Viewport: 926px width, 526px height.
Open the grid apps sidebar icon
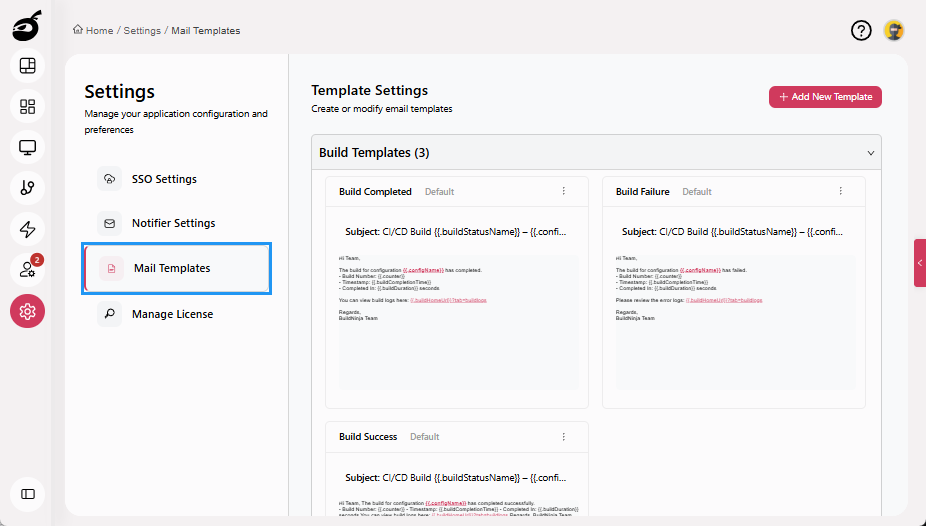(x=27, y=106)
